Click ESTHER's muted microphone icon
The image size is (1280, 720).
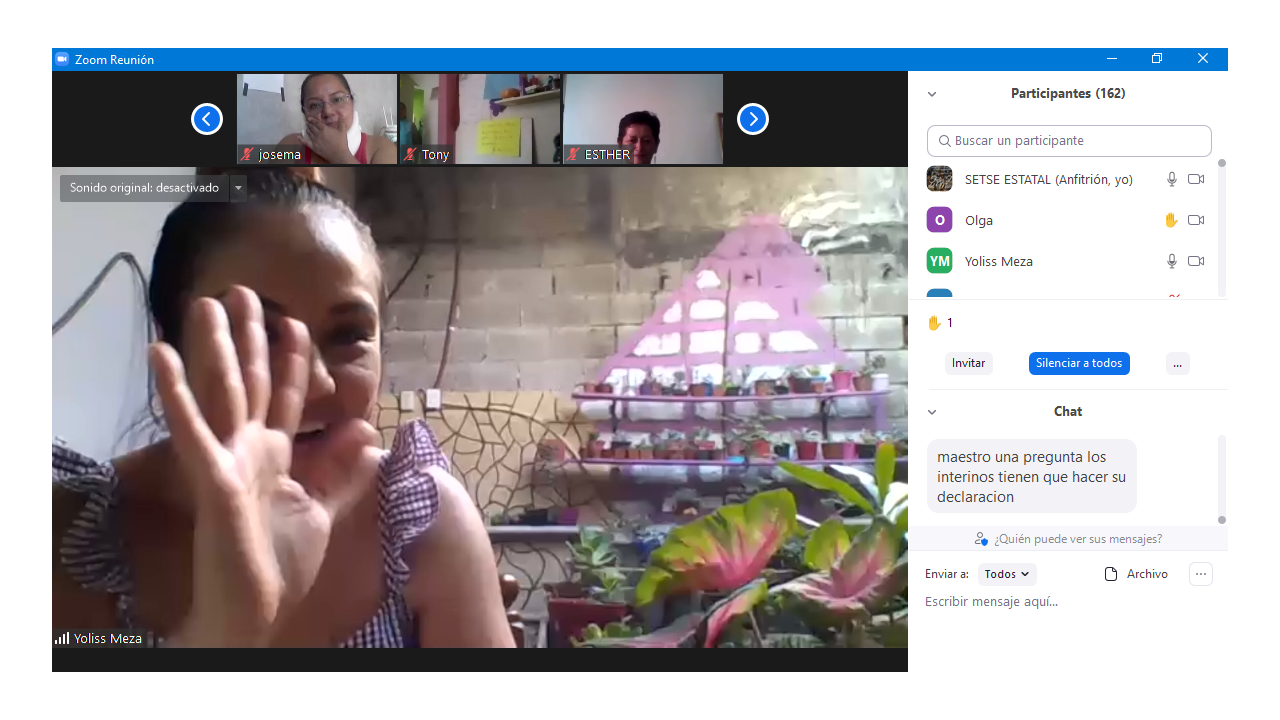tap(574, 154)
